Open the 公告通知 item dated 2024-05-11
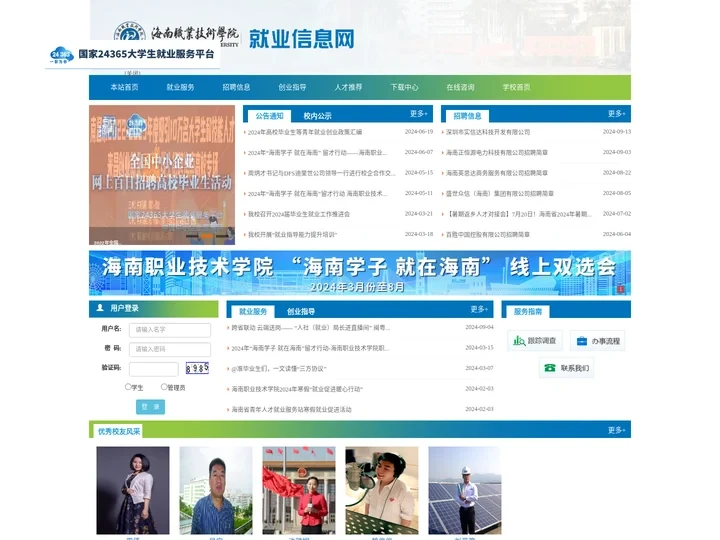The width and height of the screenshot is (720, 540). pyautogui.click(x=317, y=194)
